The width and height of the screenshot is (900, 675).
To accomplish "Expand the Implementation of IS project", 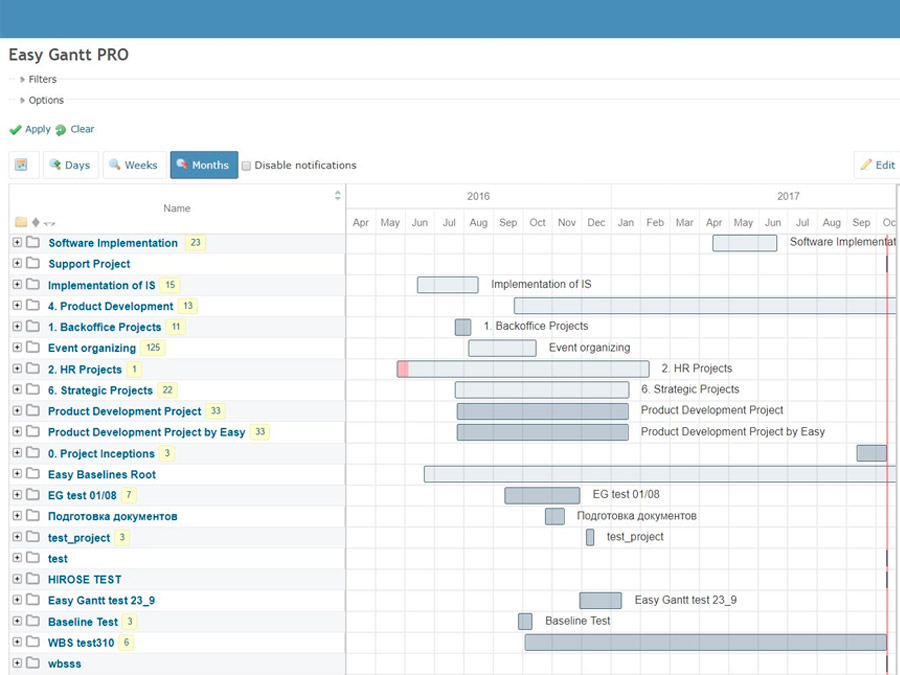I will pos(17,284).
